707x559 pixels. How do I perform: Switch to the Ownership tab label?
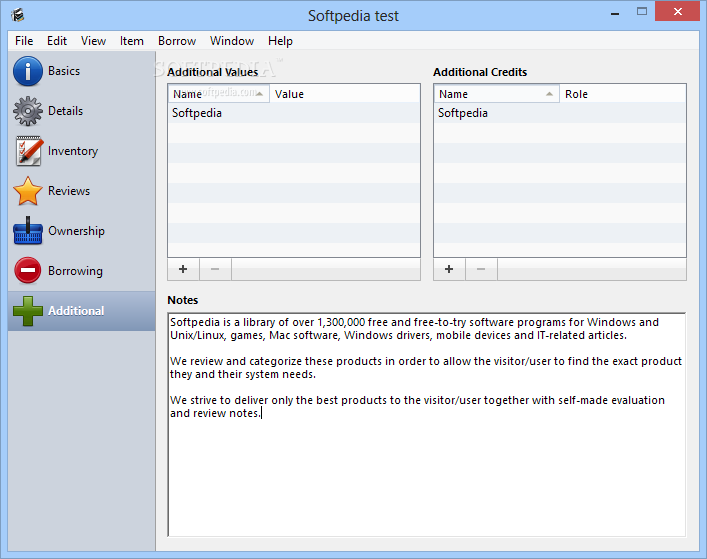pos(76,231)
